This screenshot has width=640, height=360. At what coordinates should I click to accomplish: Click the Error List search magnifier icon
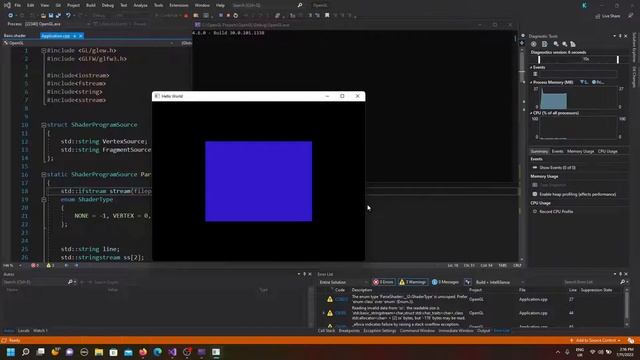pos(622,282)
